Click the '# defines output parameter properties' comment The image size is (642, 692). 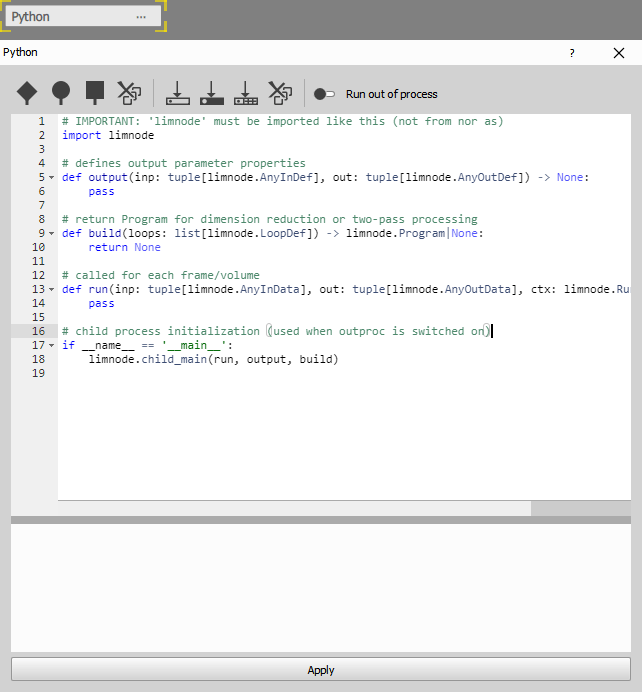click(184, 163)
